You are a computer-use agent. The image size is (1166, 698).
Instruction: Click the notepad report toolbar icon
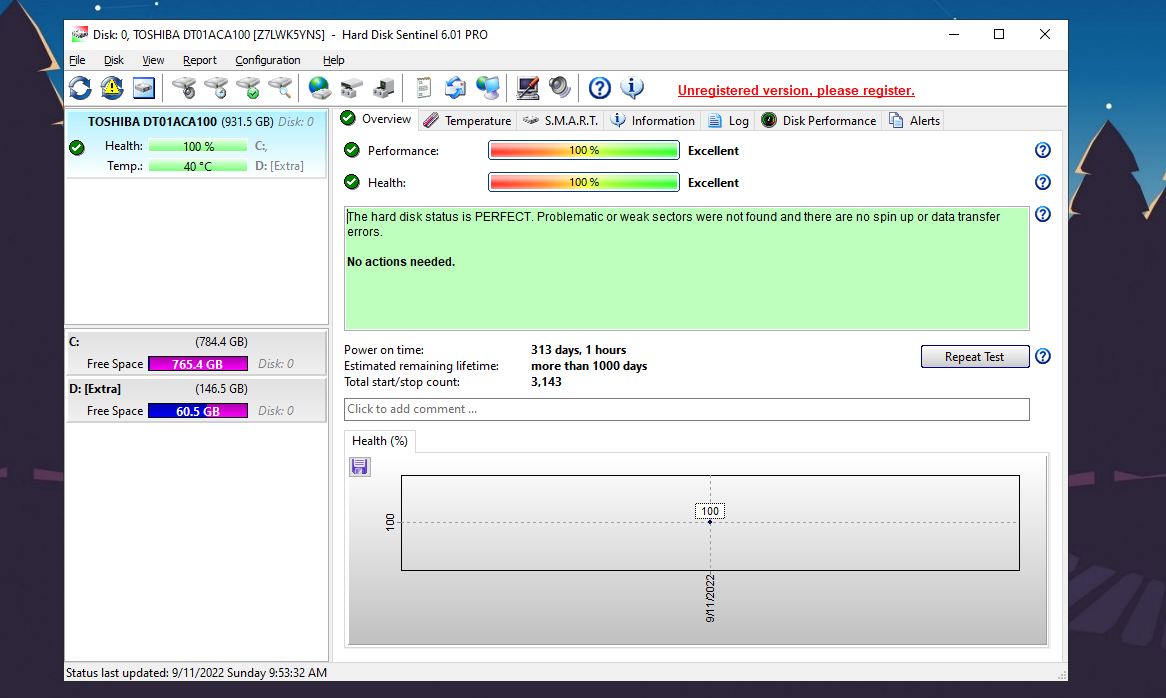tap(423, 88)
